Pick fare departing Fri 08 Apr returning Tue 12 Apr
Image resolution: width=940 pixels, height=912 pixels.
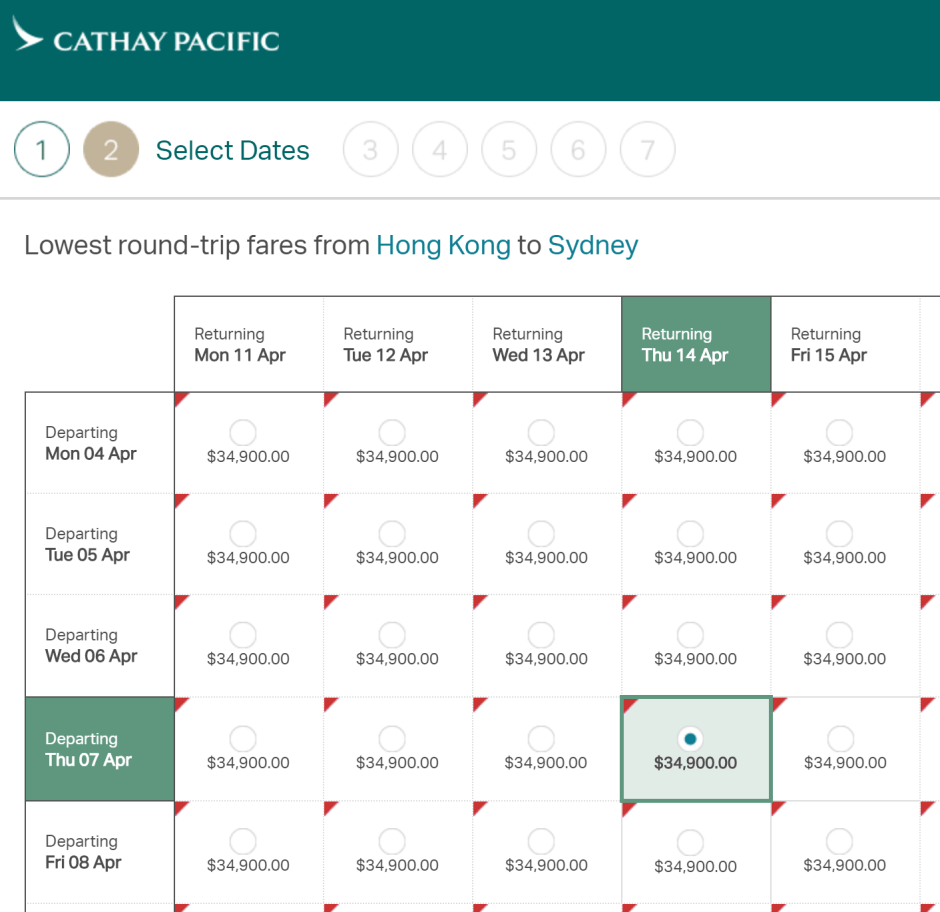click(x=392, y=842)
